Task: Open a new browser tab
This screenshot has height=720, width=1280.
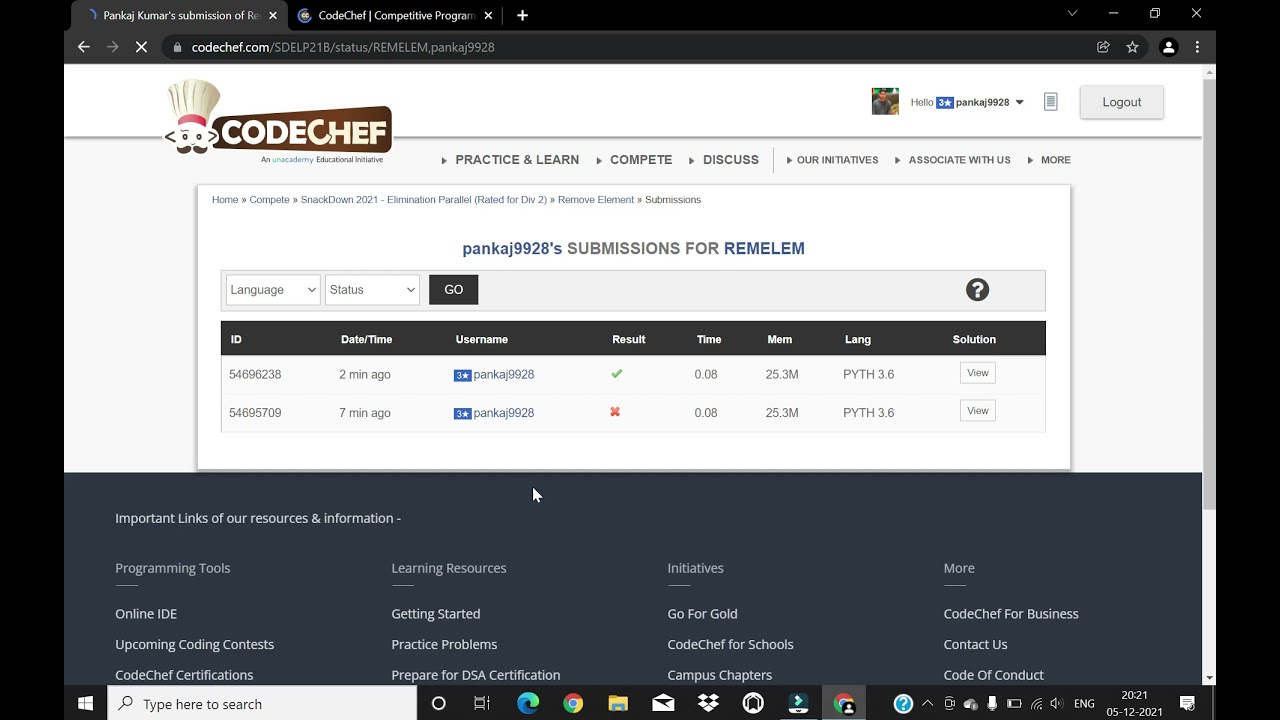Action: tap(522, 15)
